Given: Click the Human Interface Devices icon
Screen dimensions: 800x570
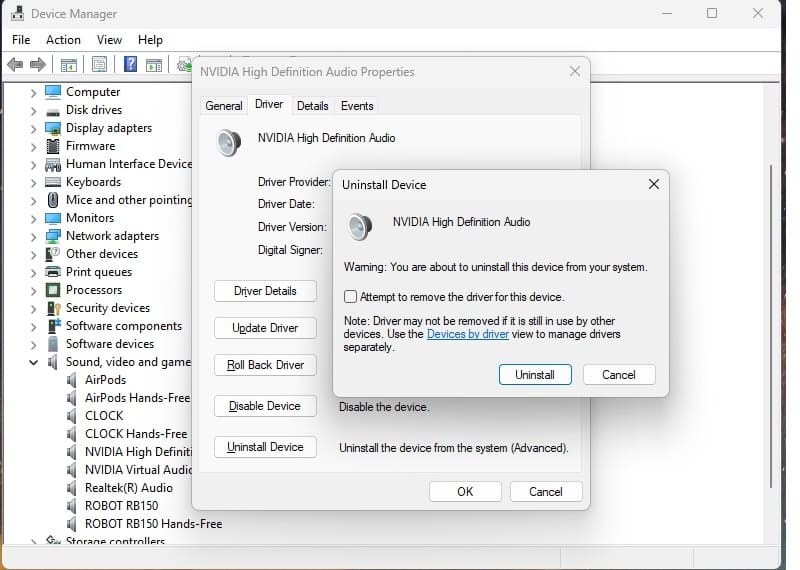Looking at the screenshot, I should tap(53, 164).
